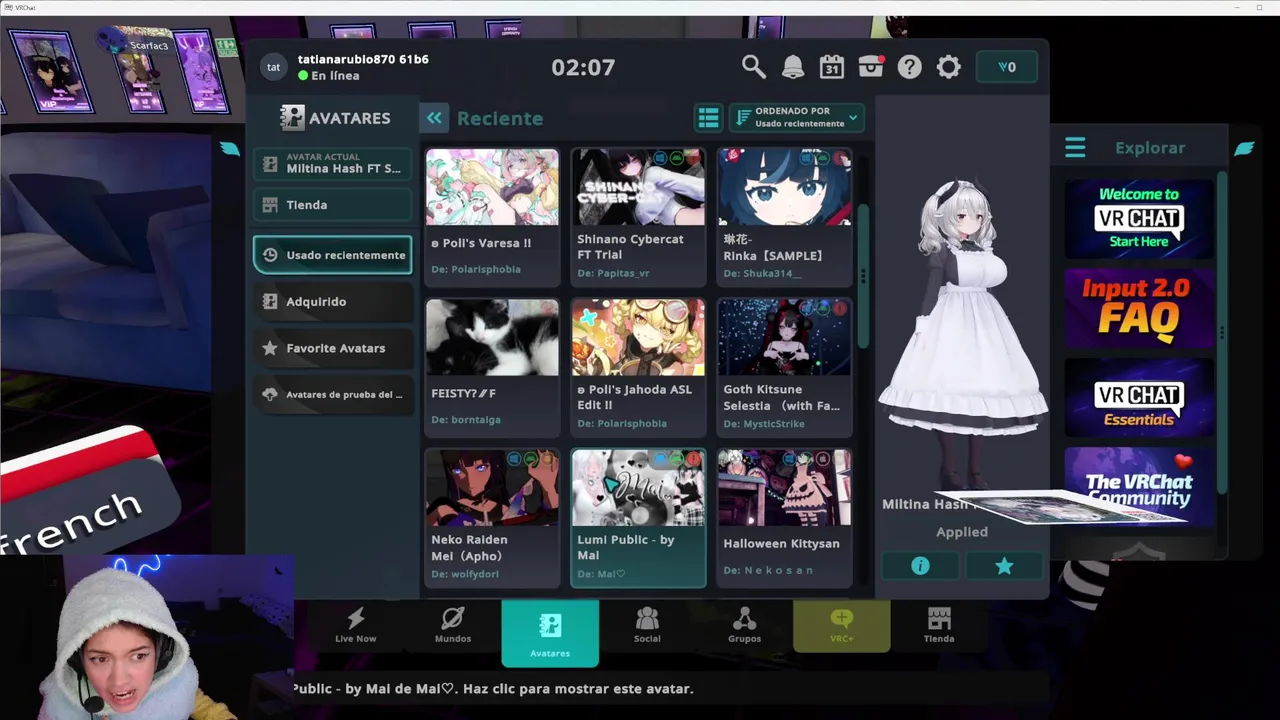Viewport: 1280px width, 720px height.
Task: Open the VRChat Essentials banner
Action: (1139, 397)
